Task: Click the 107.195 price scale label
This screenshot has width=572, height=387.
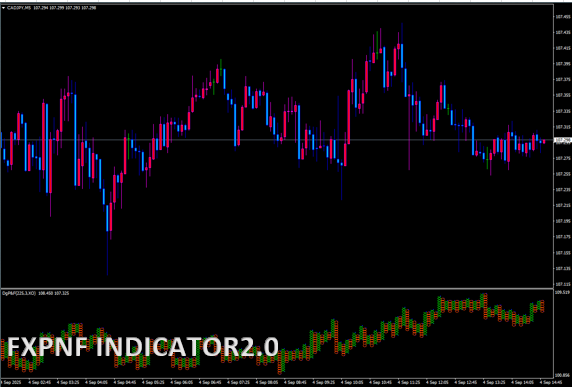Action: [562, 221]
